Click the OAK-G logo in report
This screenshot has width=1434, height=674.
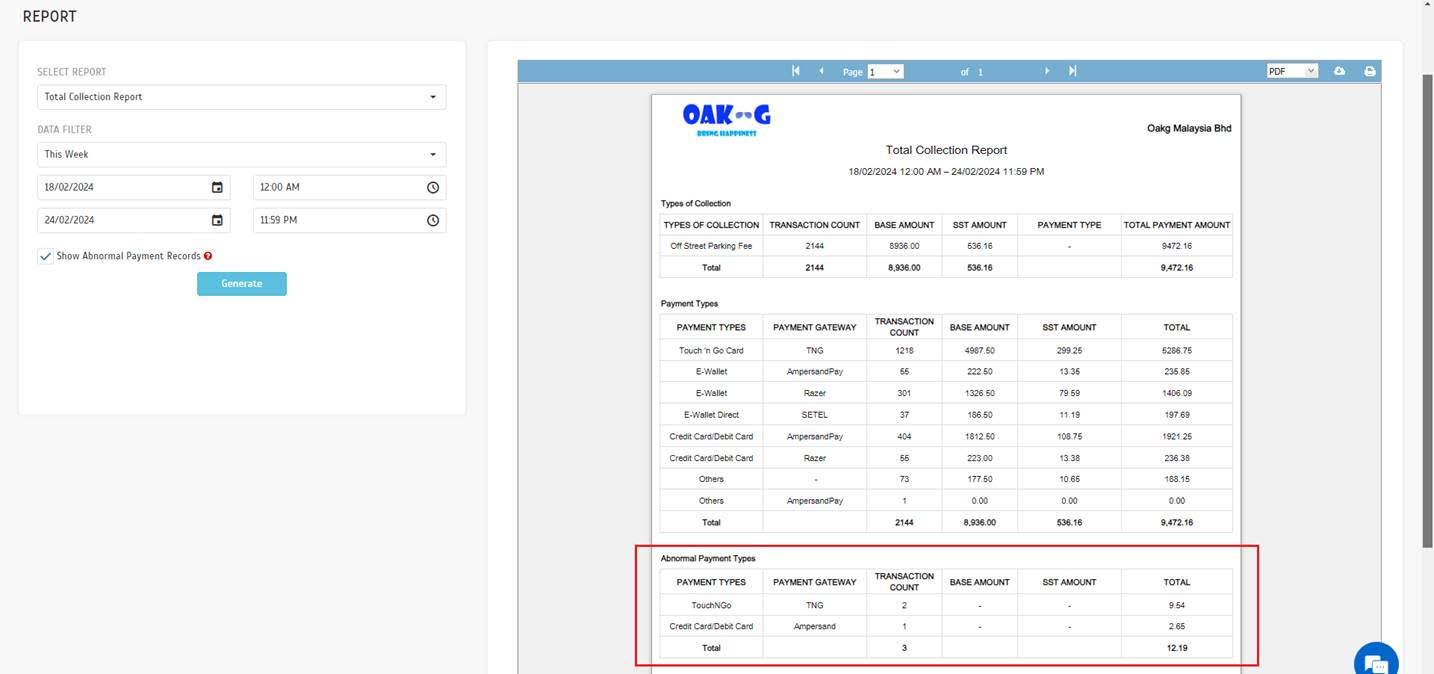click(x=726, y=119)
